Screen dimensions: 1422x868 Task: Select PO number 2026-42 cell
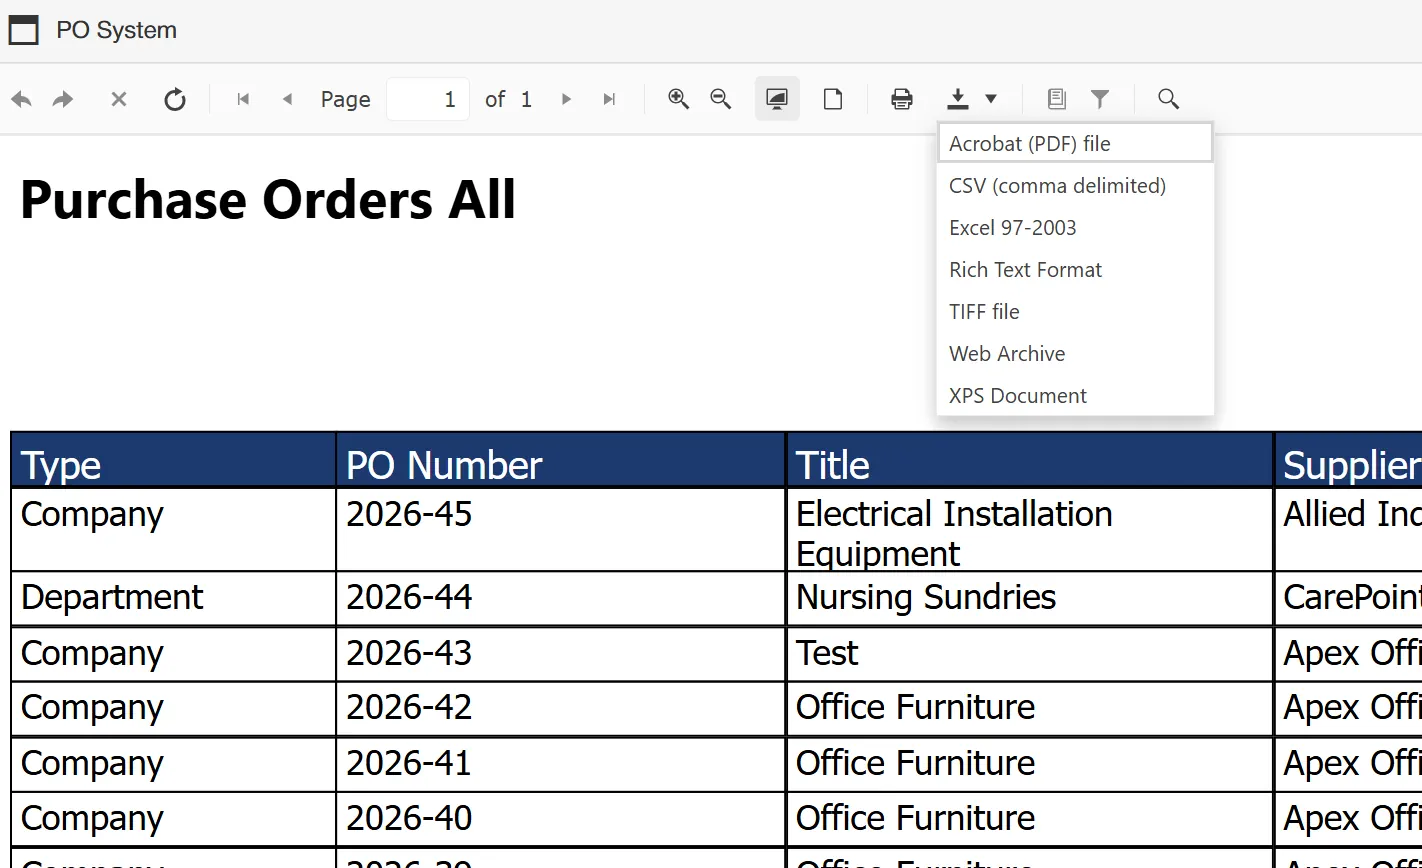click(561, 708)
